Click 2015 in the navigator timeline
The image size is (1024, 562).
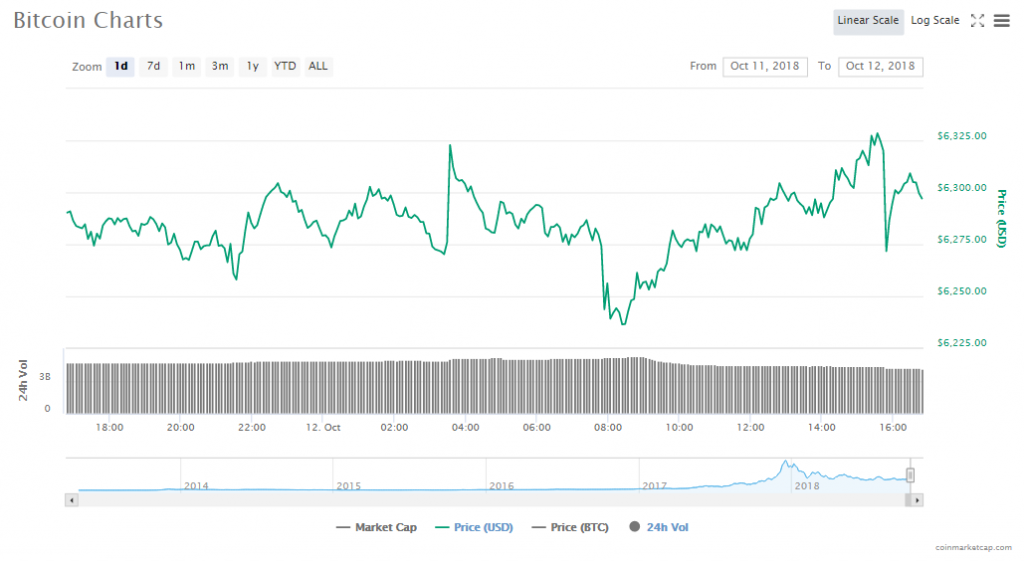pyautogui.click(x=349, y=486)
